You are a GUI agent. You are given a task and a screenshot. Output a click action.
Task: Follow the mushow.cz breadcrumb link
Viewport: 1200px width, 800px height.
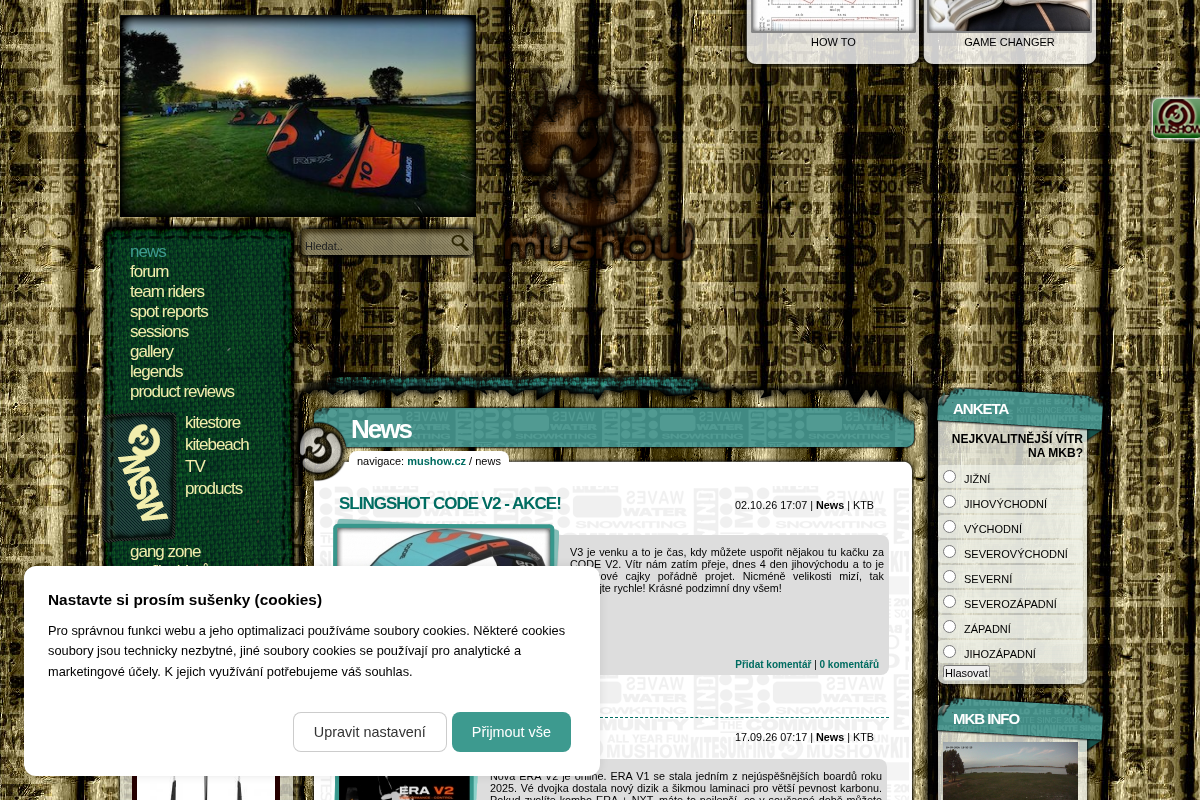point(436,461)
